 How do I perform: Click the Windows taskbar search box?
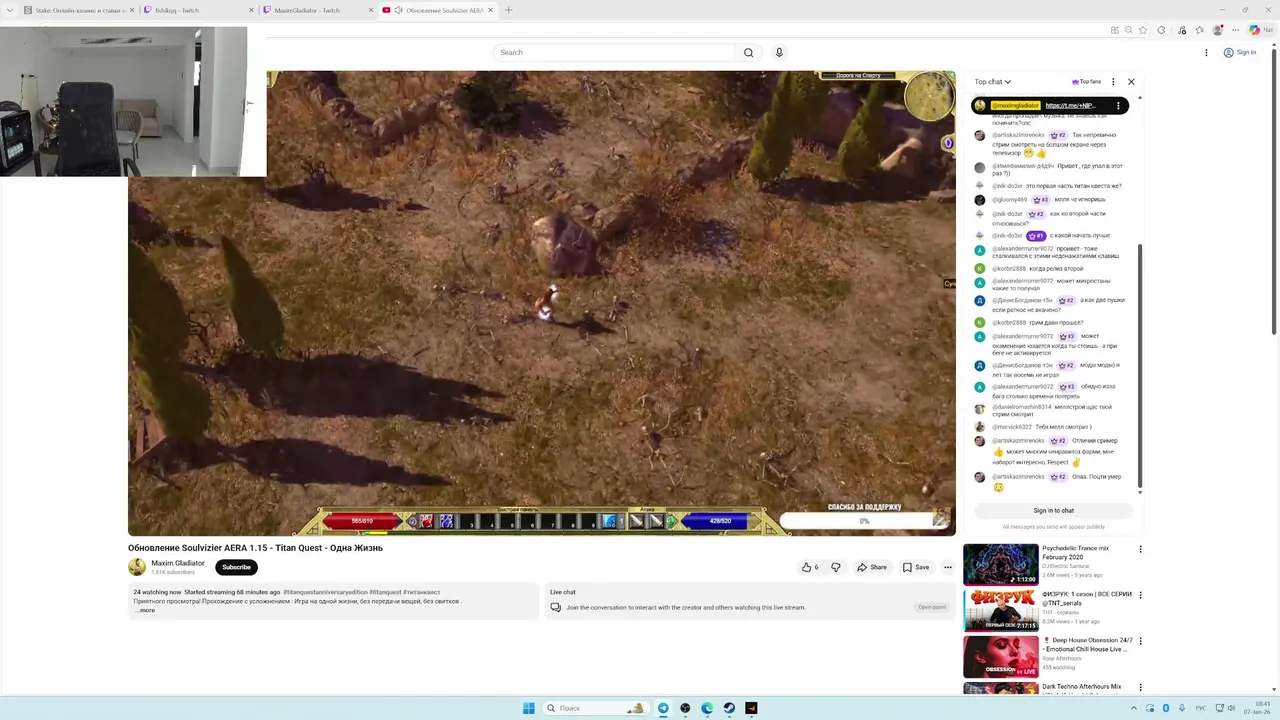pyautogui.click(x=595, y=708)
